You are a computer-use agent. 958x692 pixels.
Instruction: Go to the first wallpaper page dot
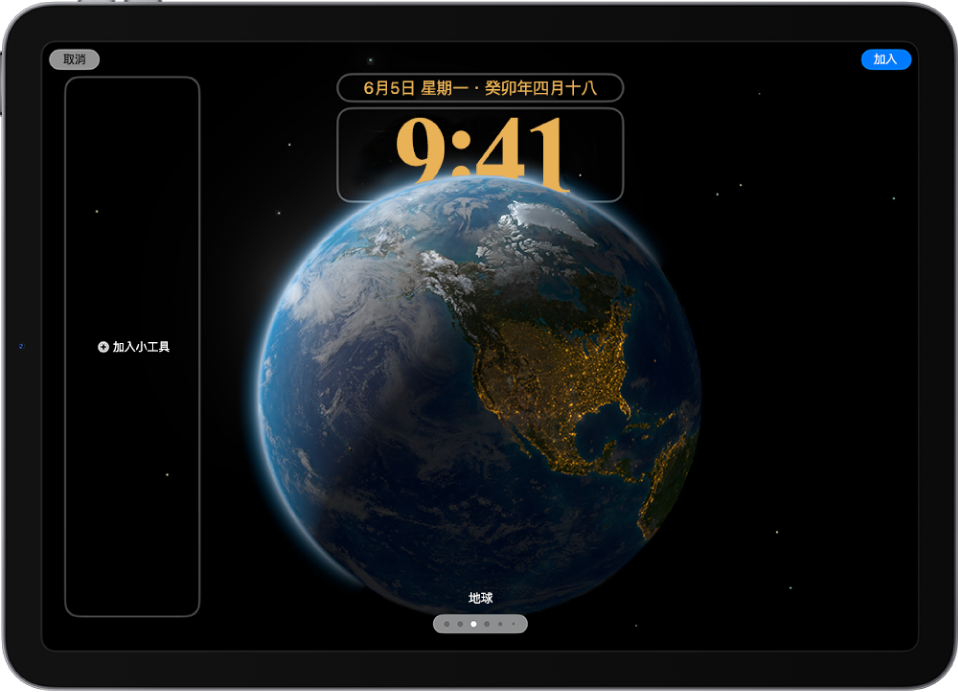coord(446,624)
